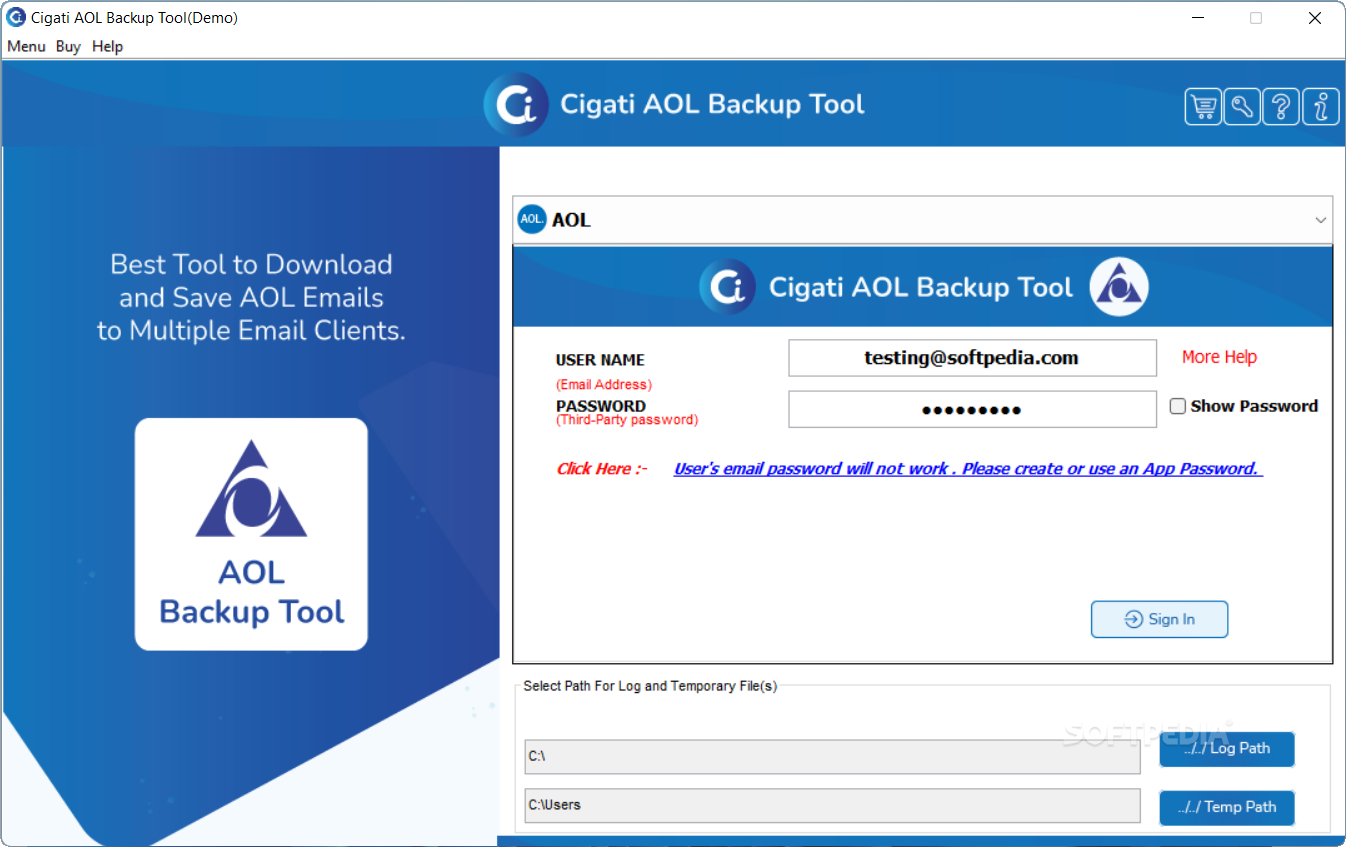Open the More Help link
This screenshot has width=1346, height=847.
point(1219,357)
